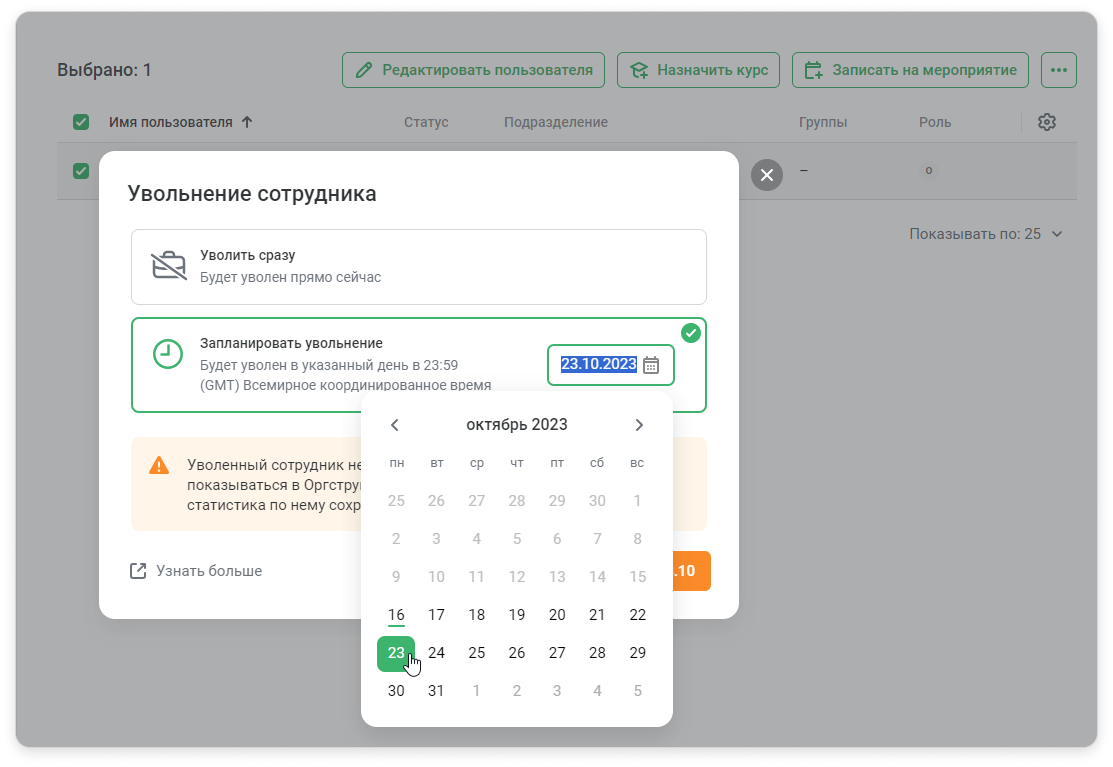This screenshot has width=1113, height=767.
Task: Select October 28 in the calendar
Action: pos(597,653)
